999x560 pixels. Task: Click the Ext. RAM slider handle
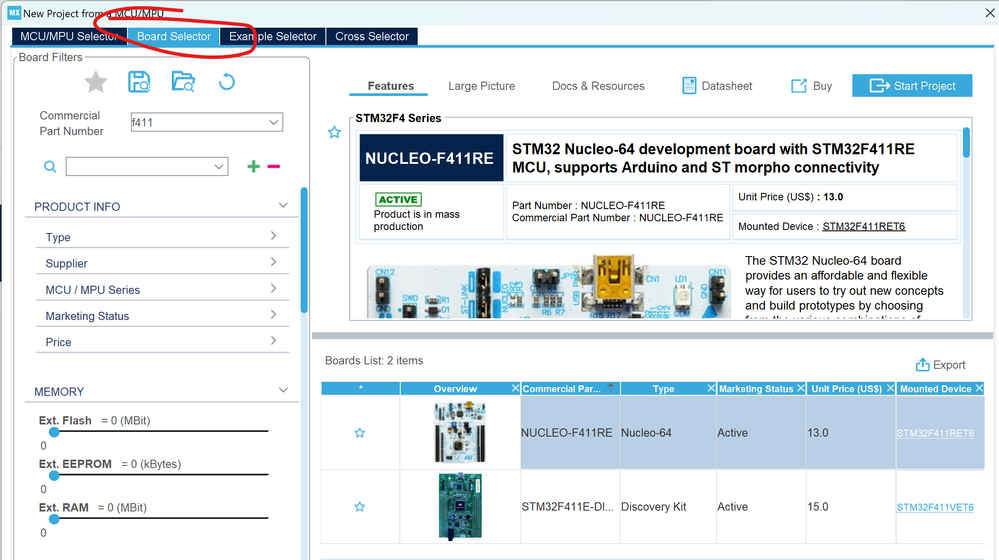54,519
